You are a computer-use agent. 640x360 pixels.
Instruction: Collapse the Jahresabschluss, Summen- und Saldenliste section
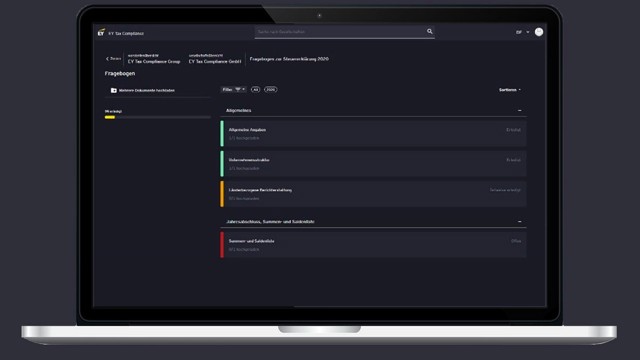click(x=520, y=222)
